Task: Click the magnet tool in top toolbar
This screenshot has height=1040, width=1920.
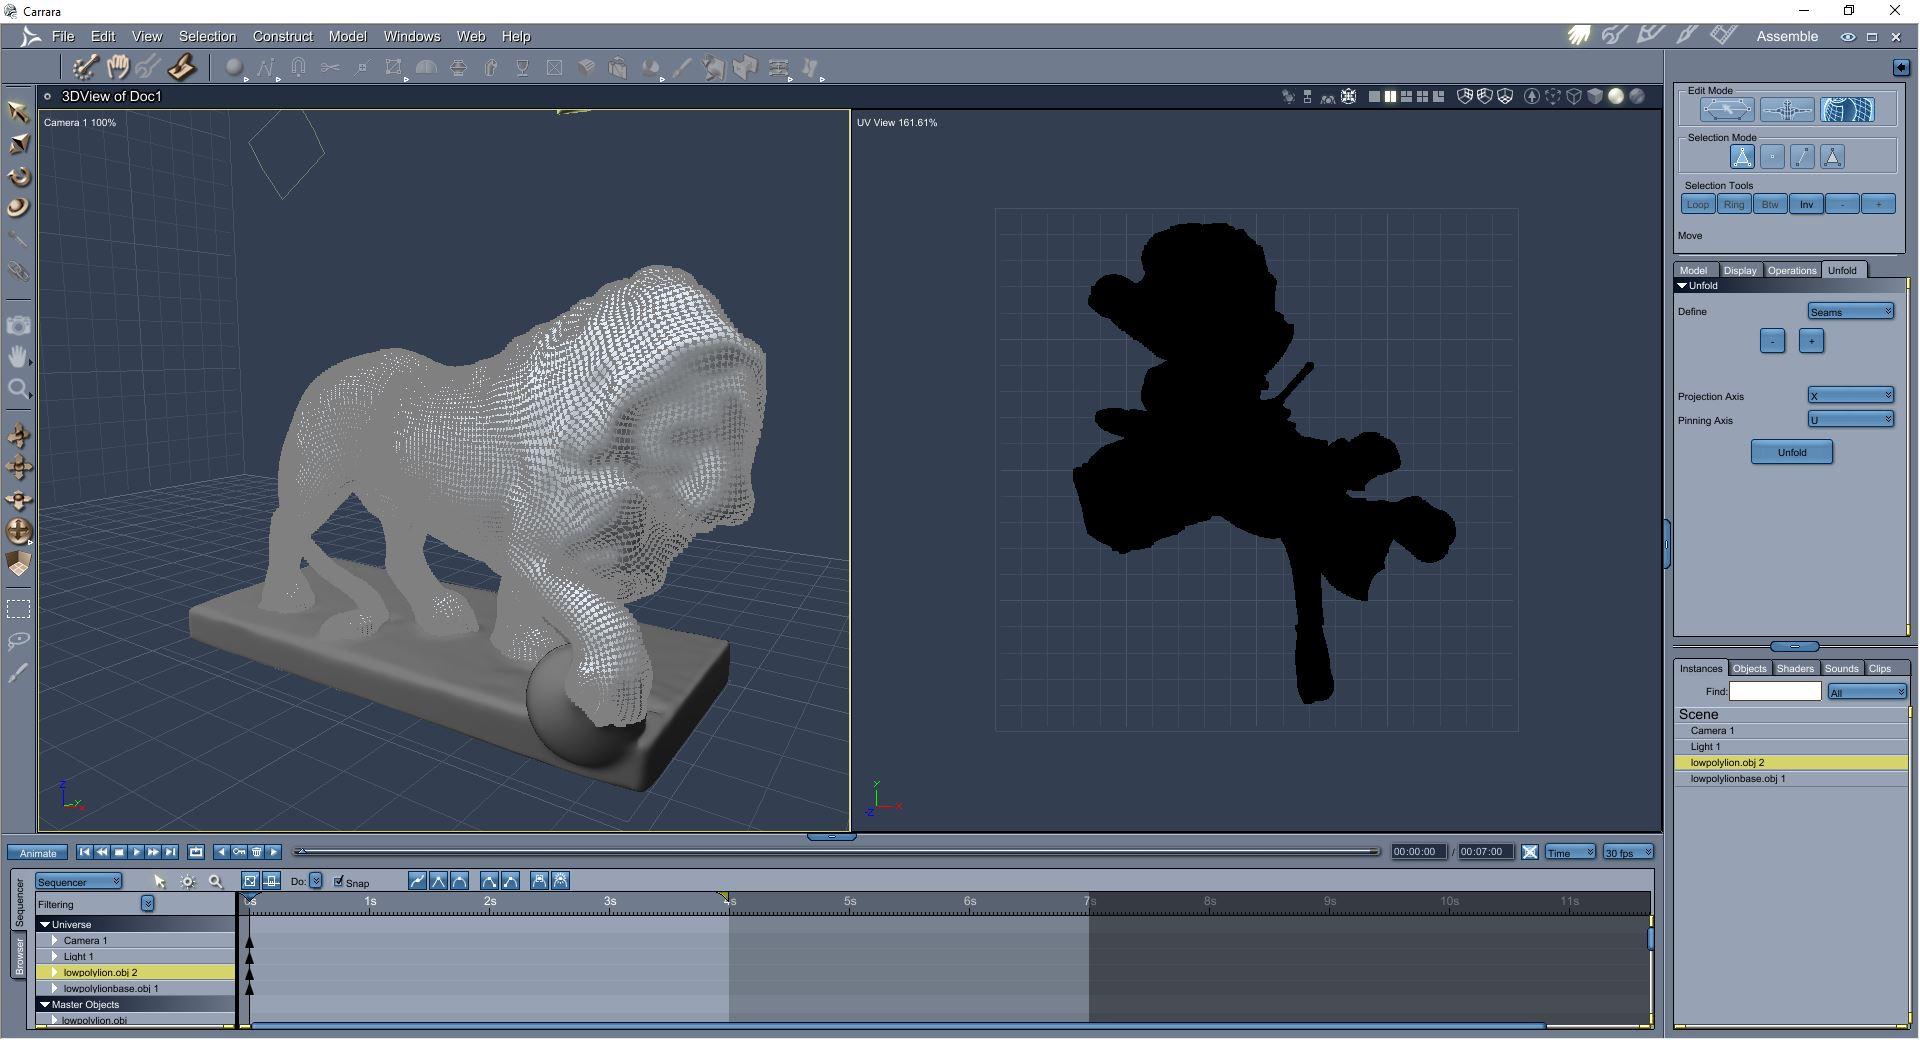Action: pos(298,68)
